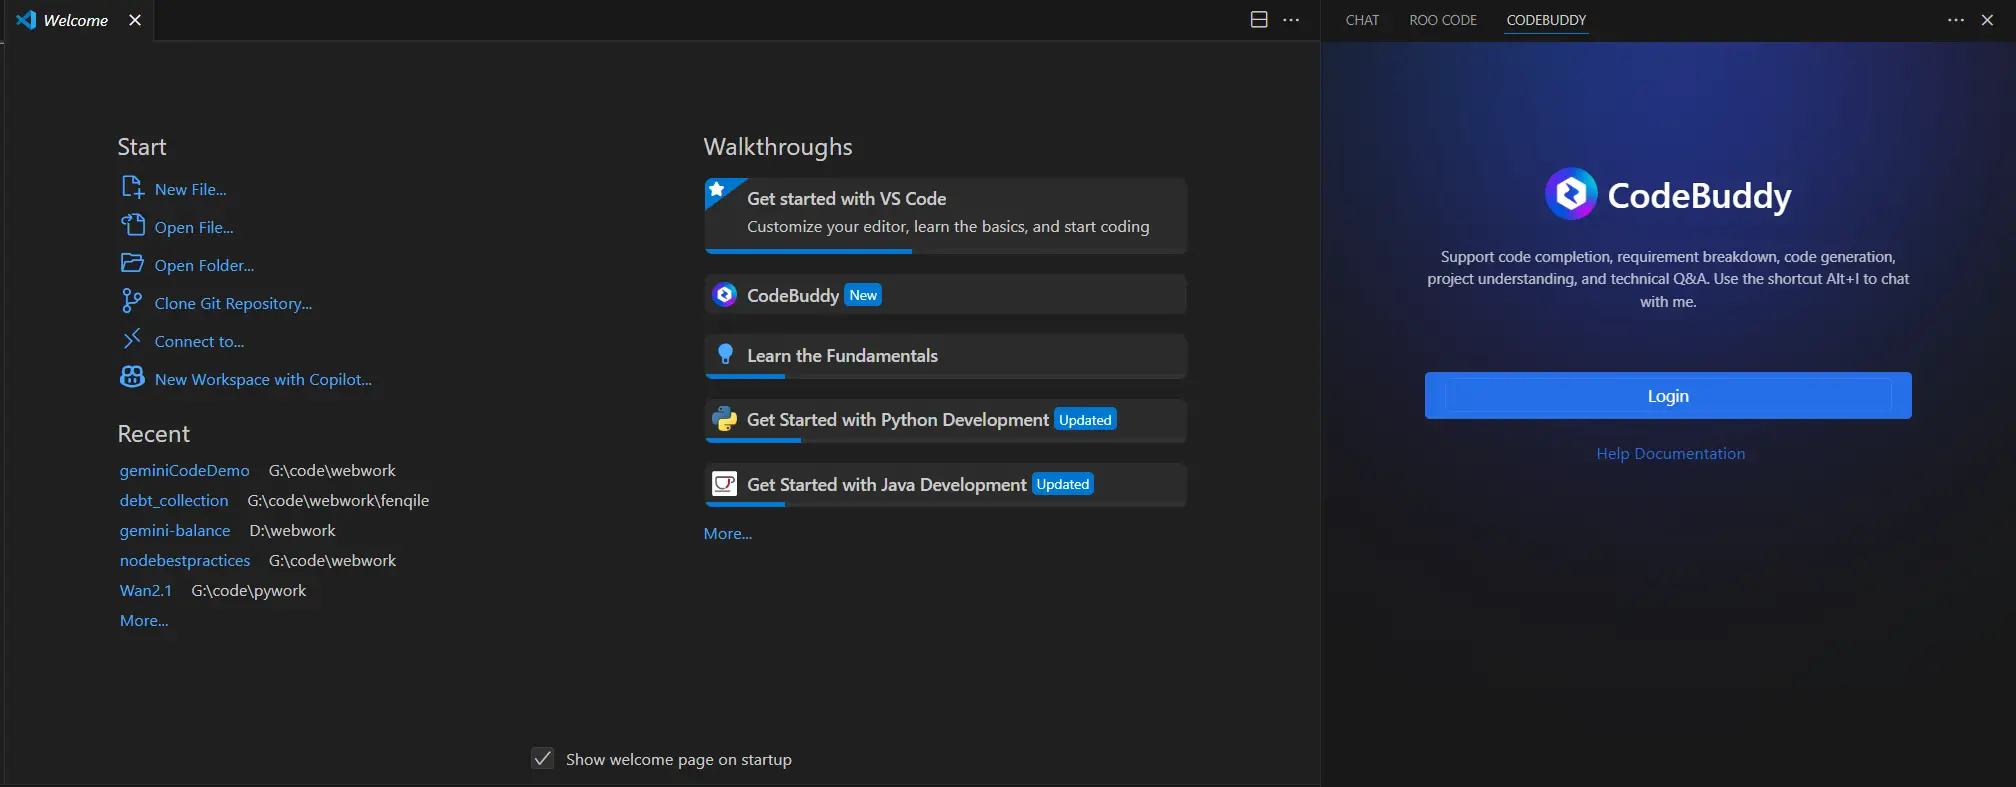
Task: Click the Login button
Action: (1668, 396)
